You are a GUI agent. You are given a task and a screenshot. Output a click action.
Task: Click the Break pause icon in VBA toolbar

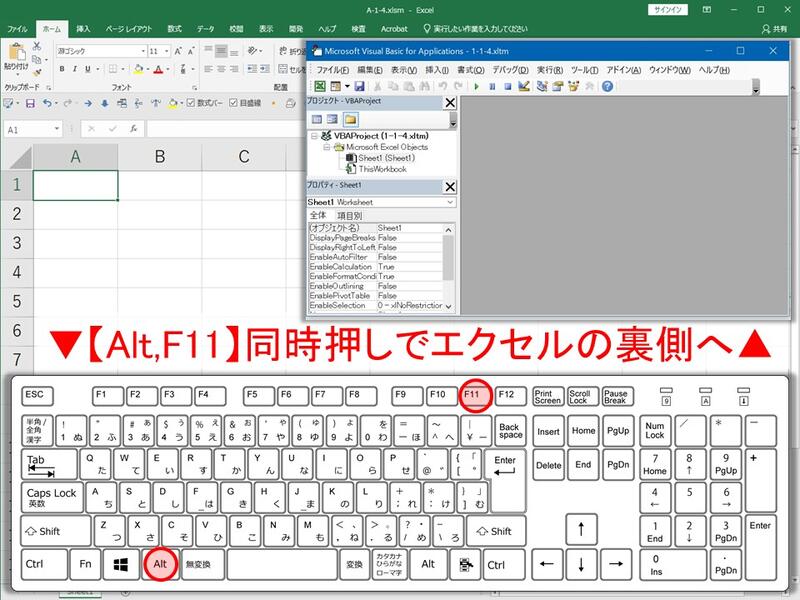click(492, 87)
